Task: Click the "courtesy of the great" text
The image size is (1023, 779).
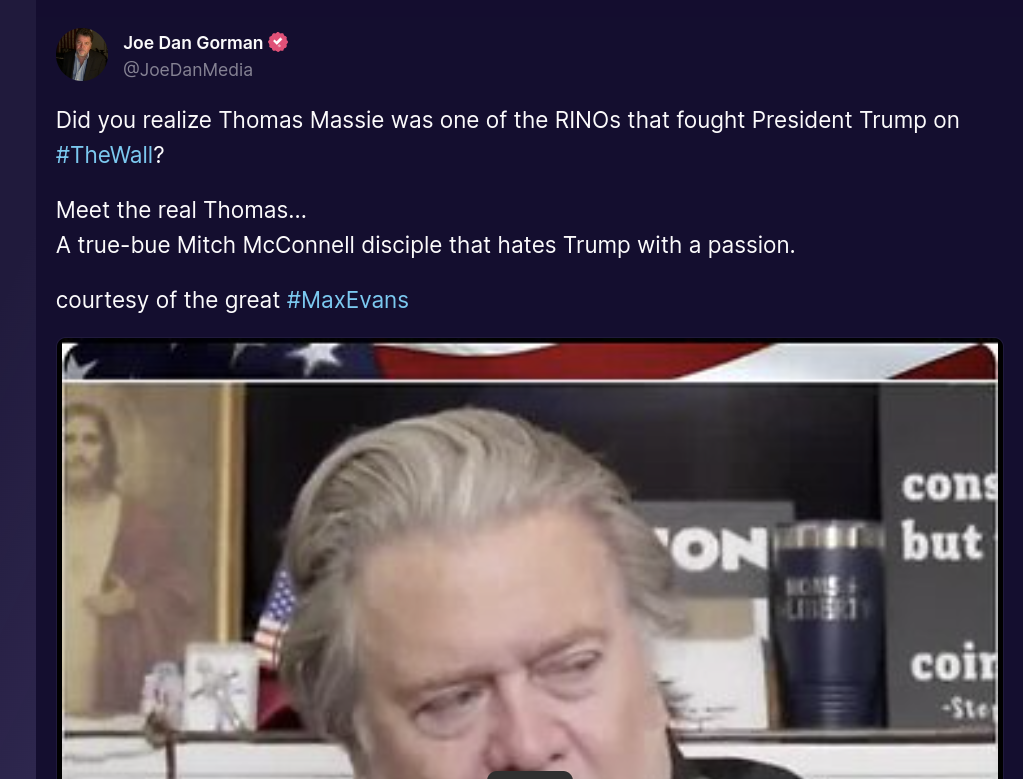Action: pyautogui.click(x=168, y=300)
